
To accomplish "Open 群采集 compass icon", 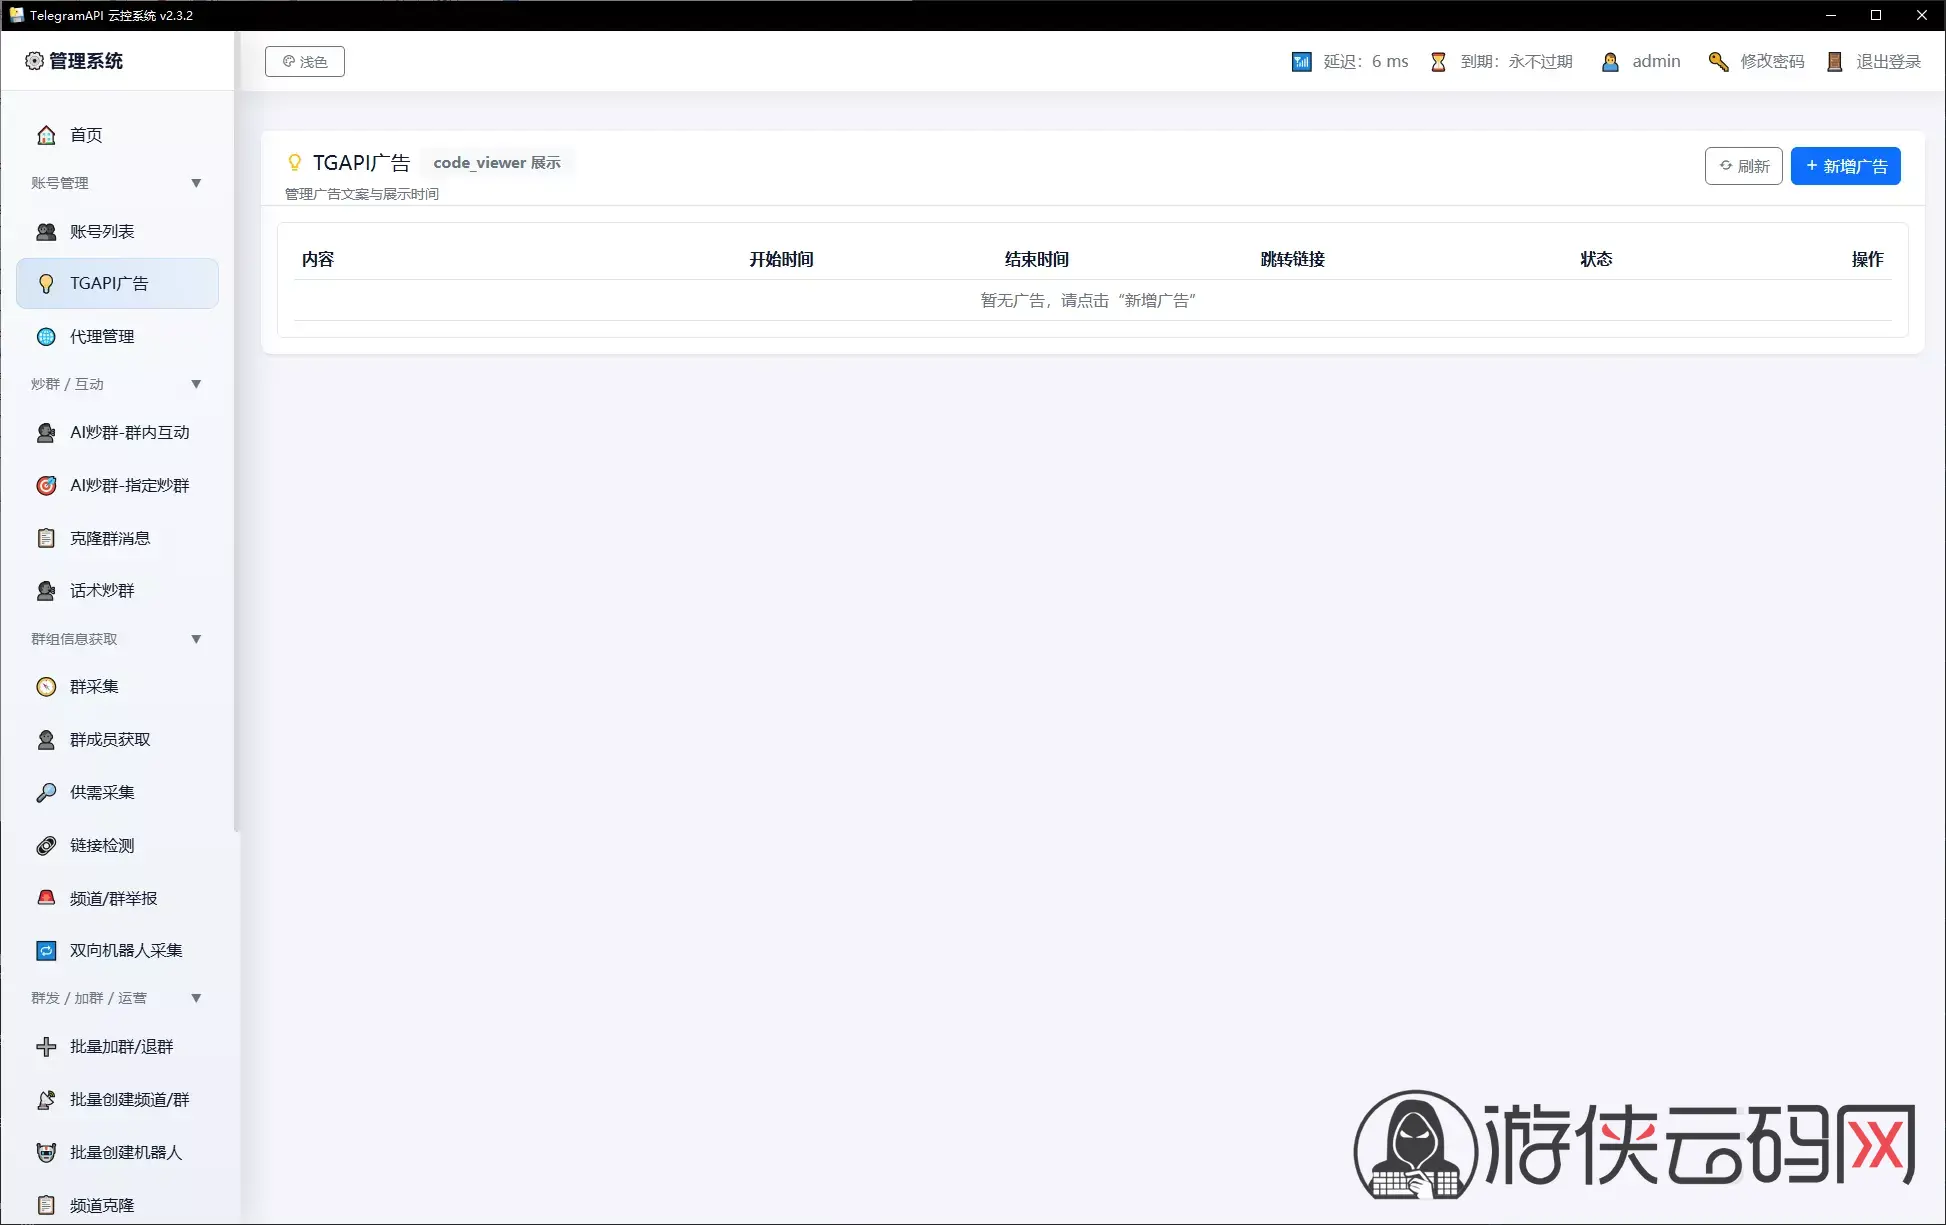I will pos(46,687).
